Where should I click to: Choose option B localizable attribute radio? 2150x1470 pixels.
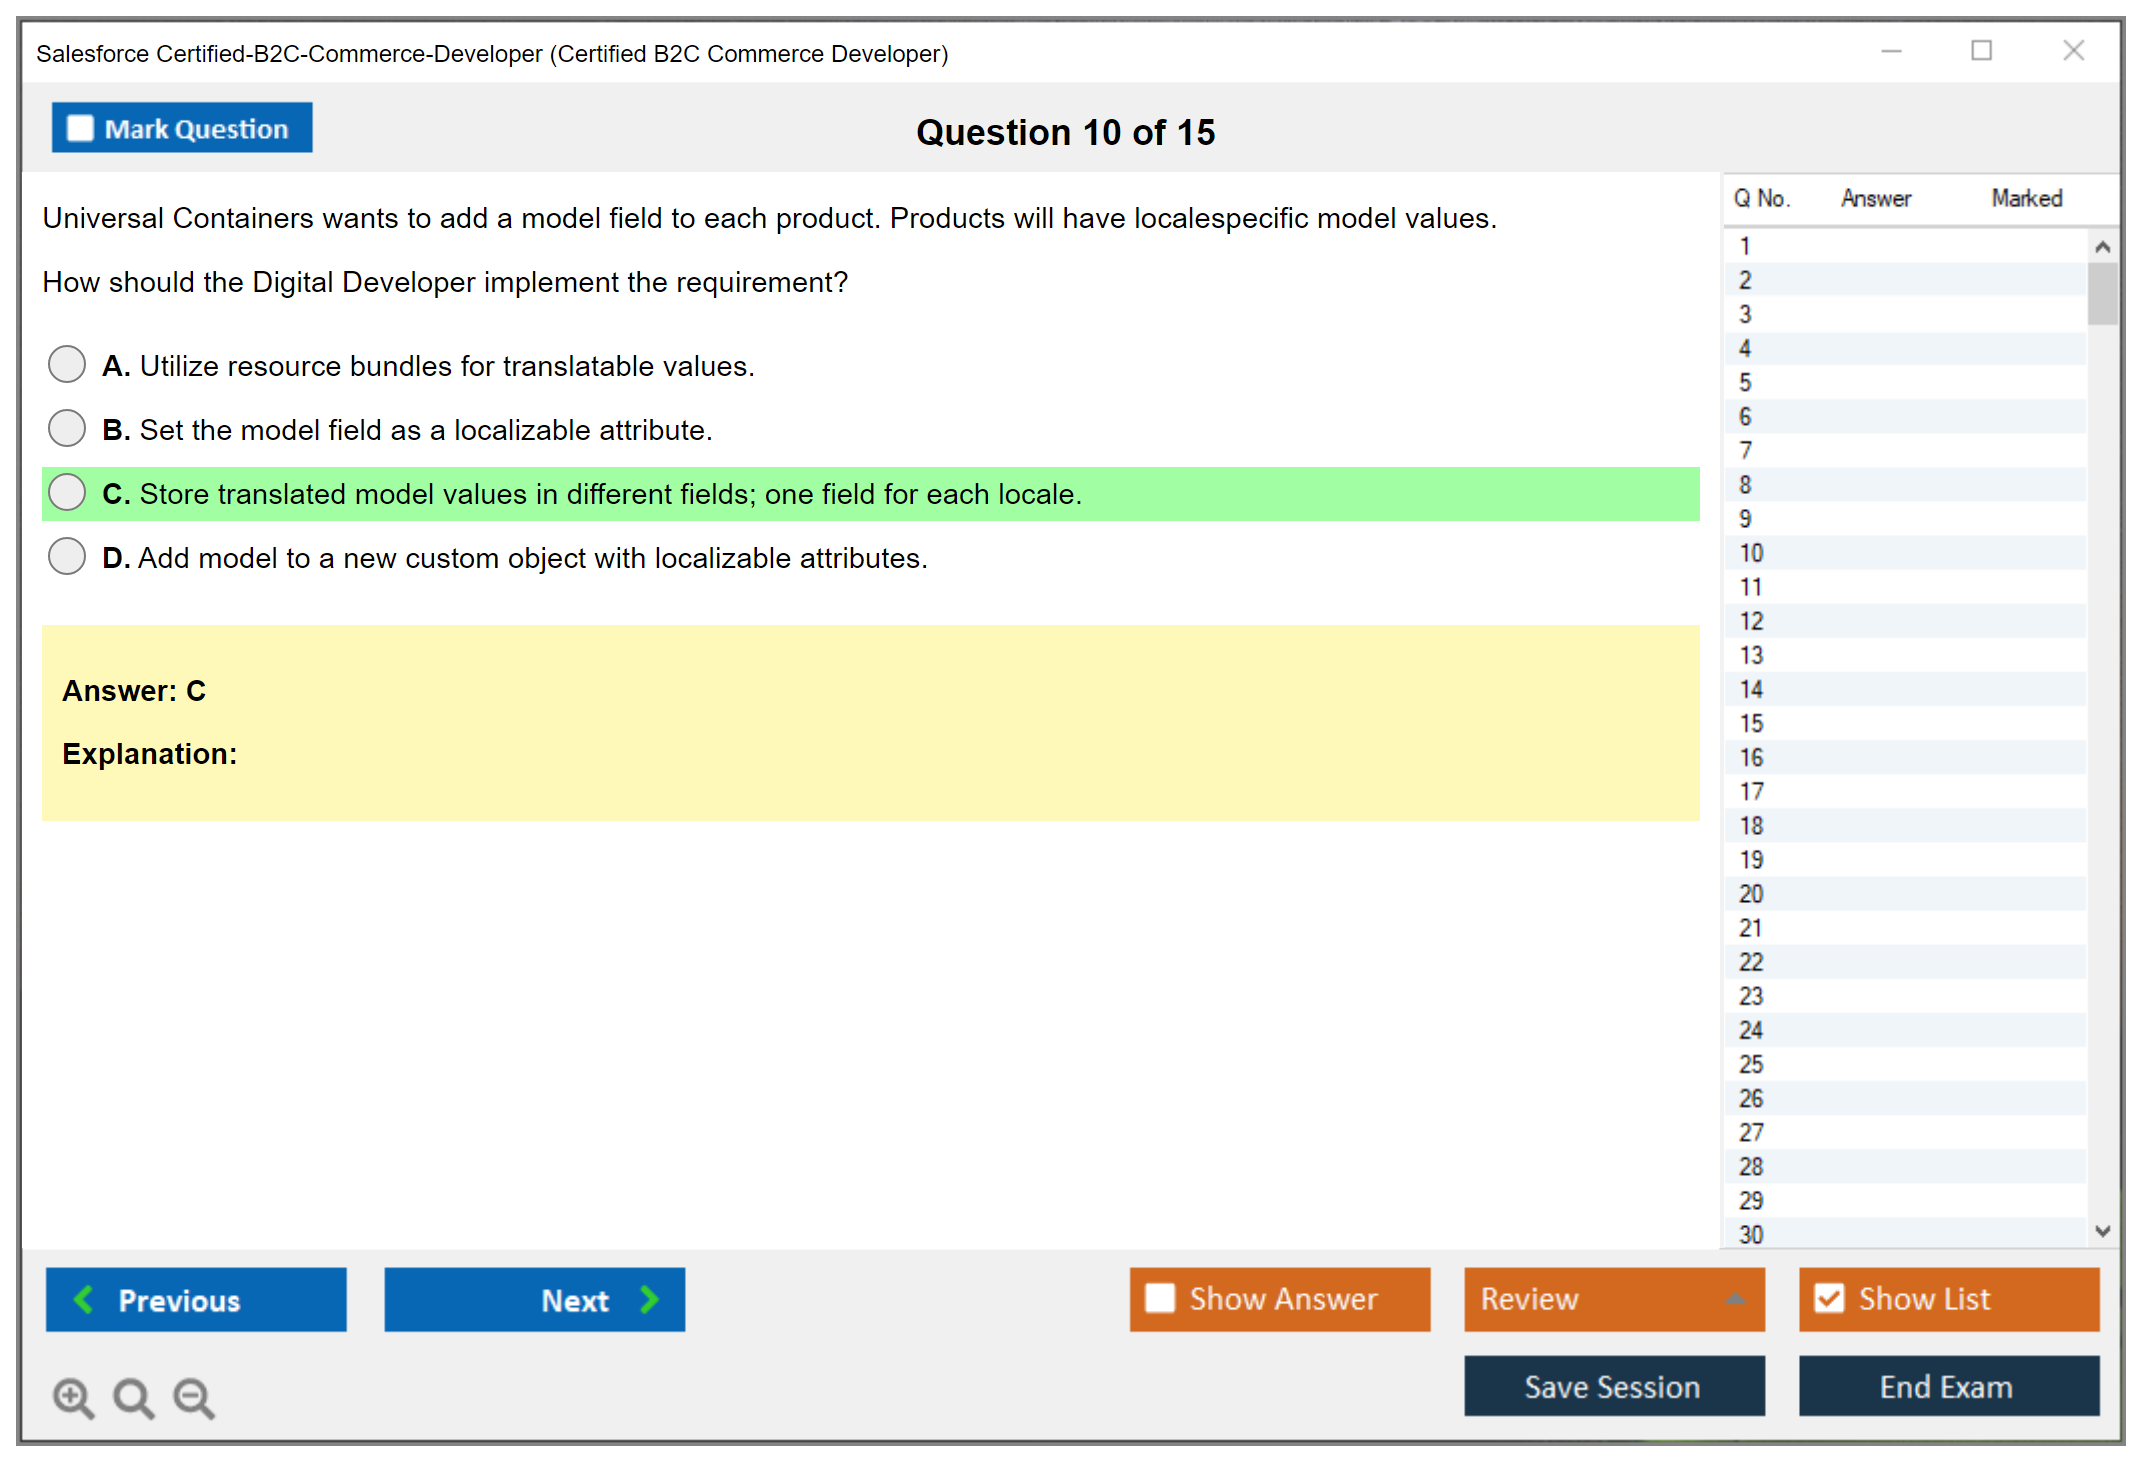67,428
